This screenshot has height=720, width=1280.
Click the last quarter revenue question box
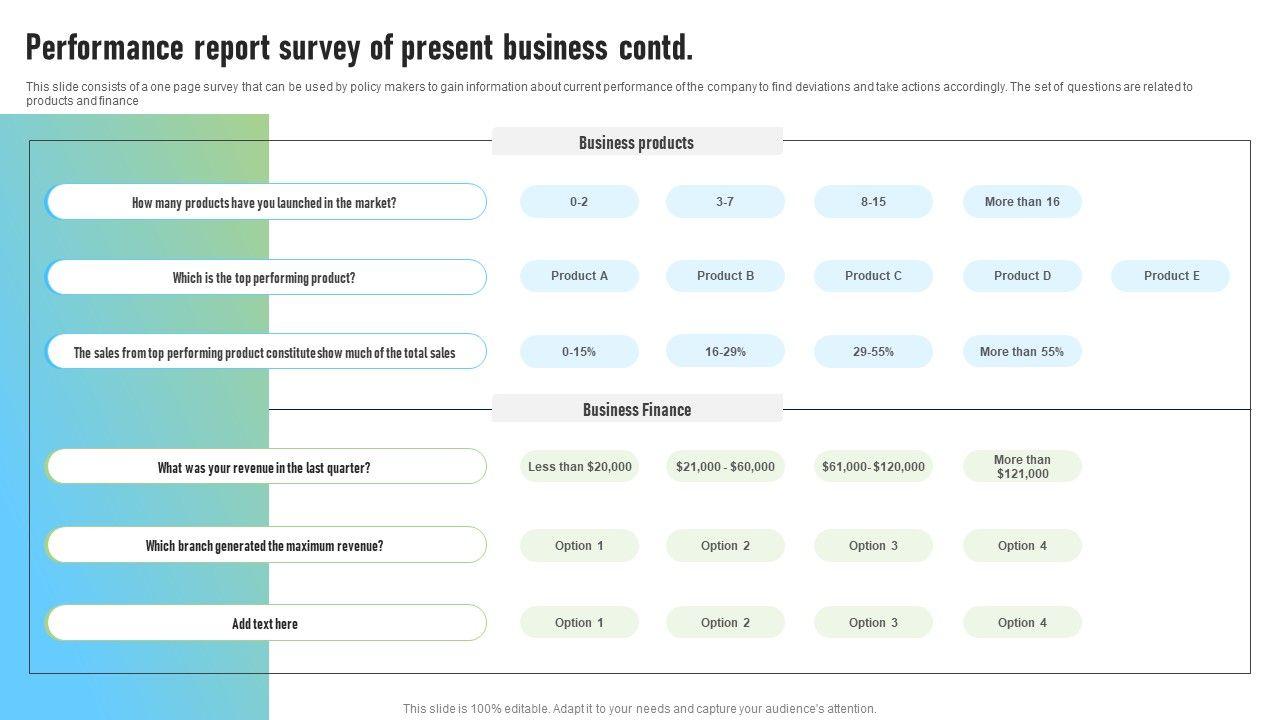pyautogui.click(x=266, y=468)
